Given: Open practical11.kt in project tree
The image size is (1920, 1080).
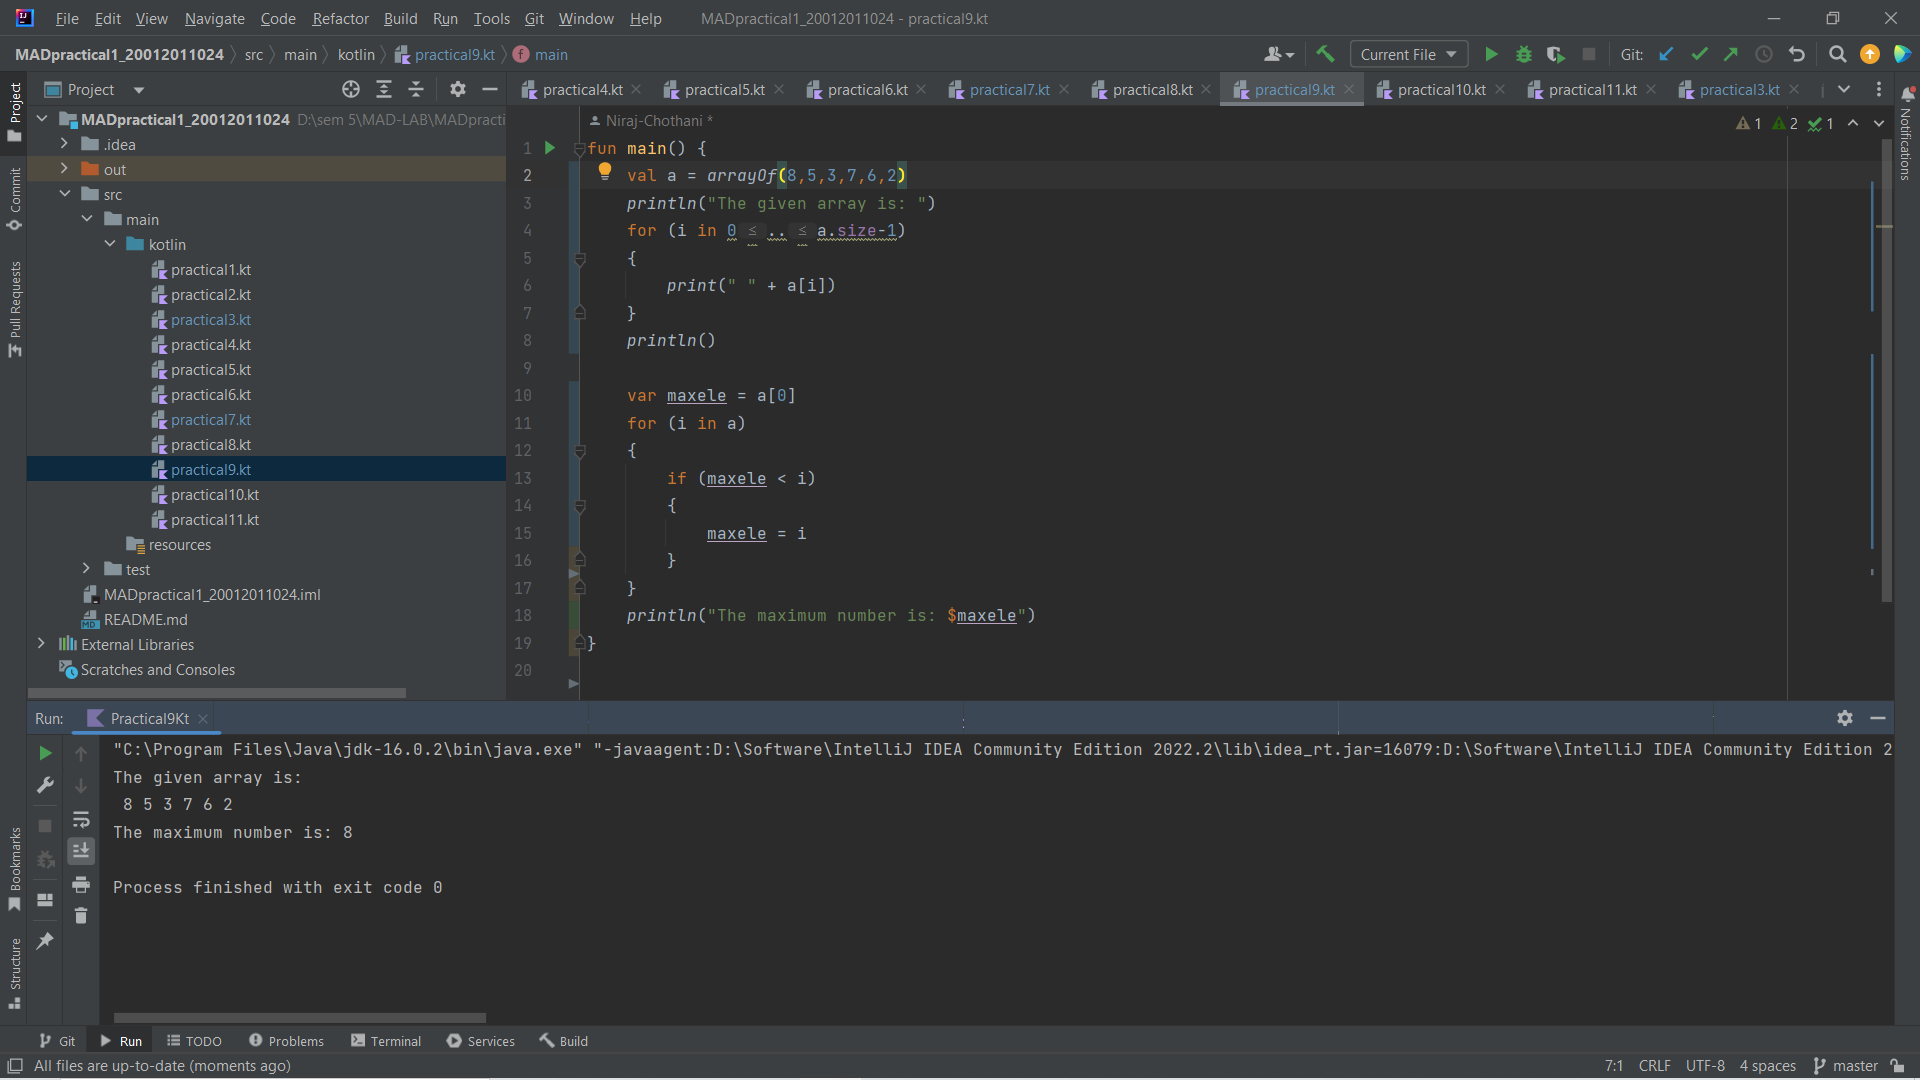Looking at the screenshot, I should point(214,520).
